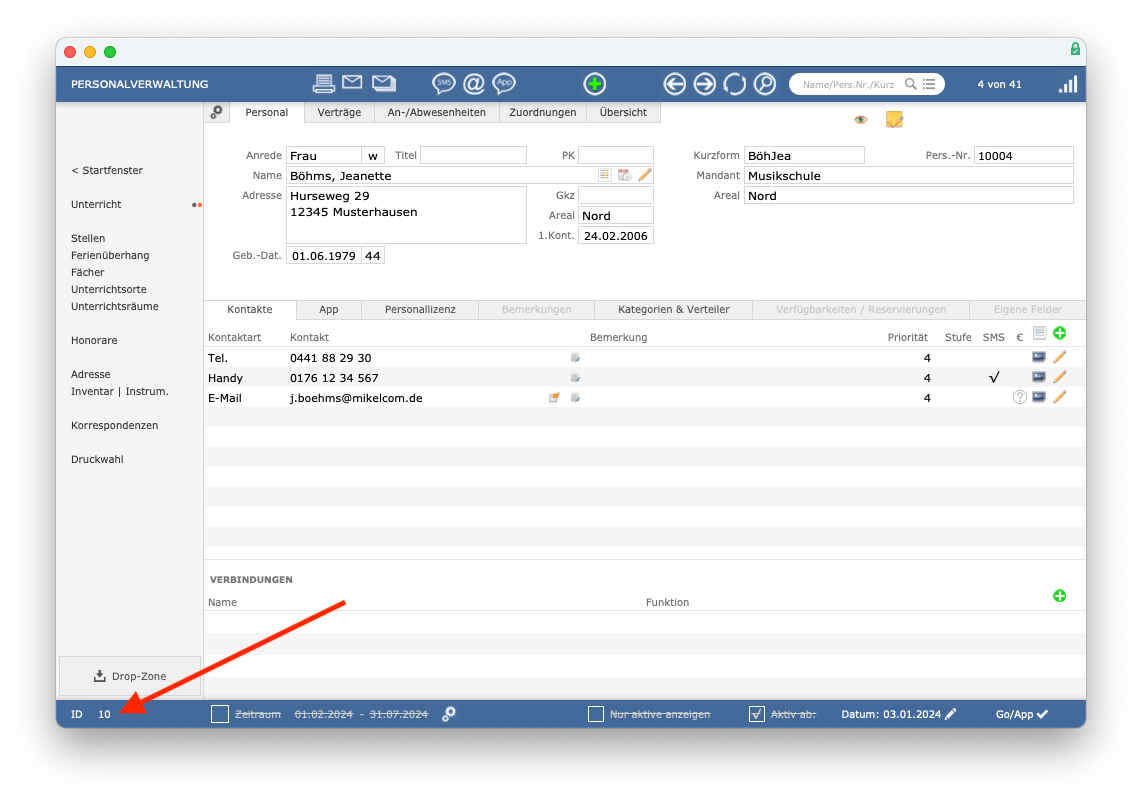This screenshot has width=1142, height=802.
Task: Go to the previous record with the left arrow
Action: point(674,84)
